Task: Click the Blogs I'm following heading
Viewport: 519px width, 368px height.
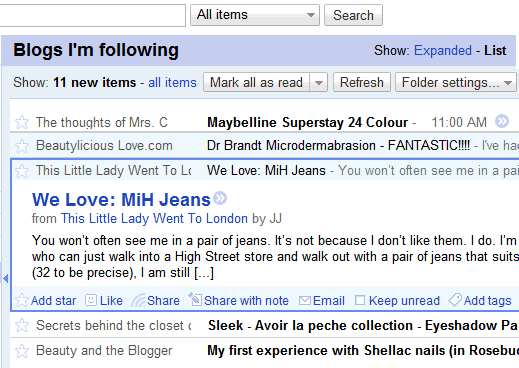Action: (x=96, y=50)
